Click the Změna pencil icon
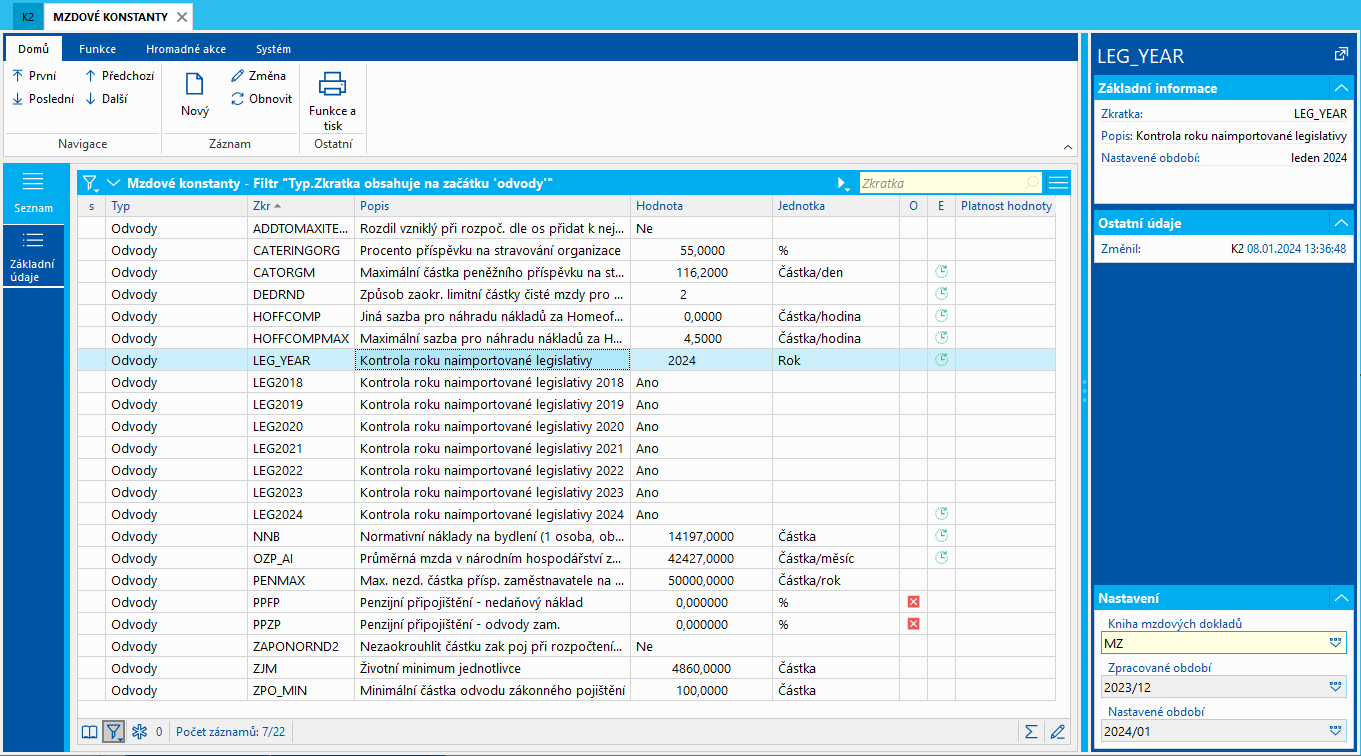 point(237,76)
